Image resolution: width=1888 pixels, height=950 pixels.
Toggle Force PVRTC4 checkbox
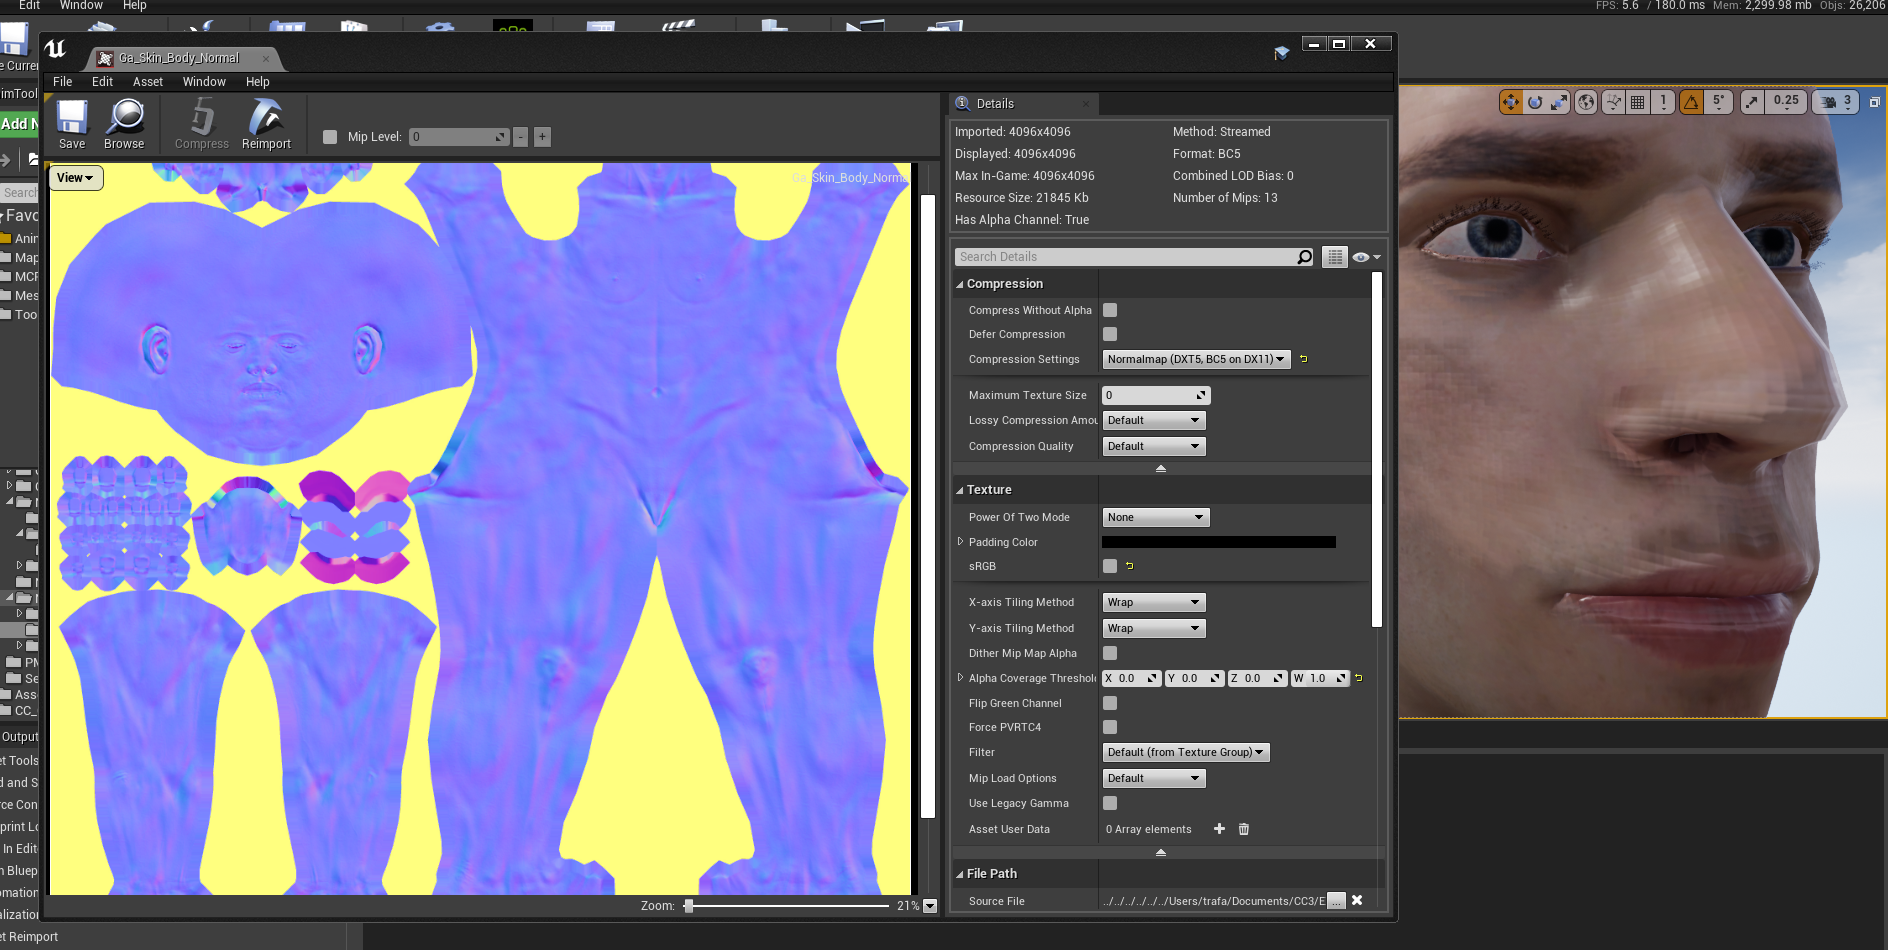click(1110, 727)
